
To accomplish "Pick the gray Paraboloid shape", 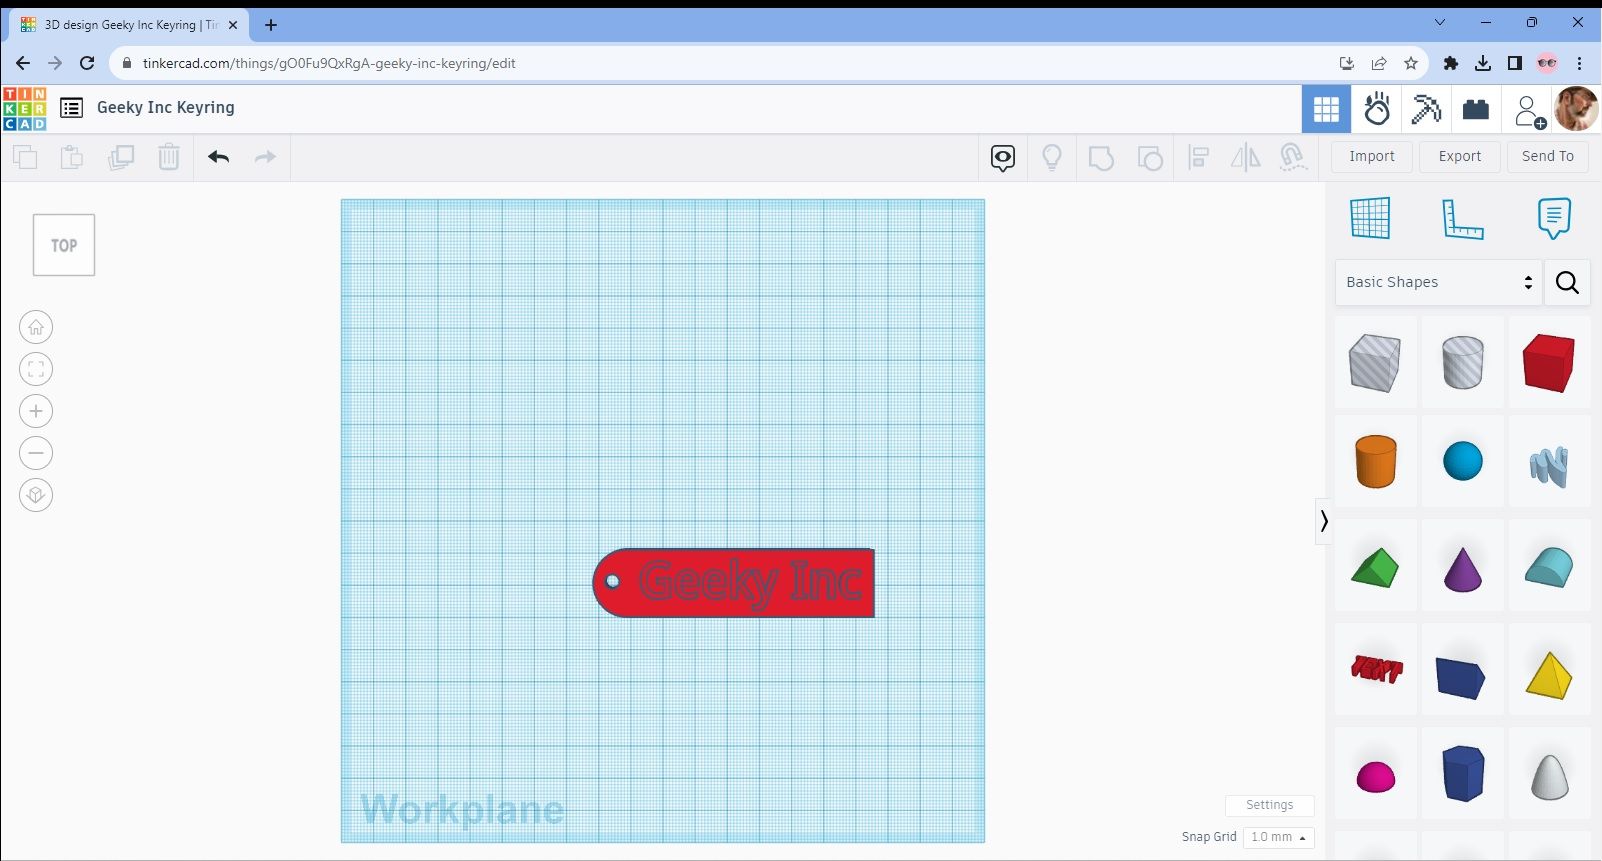I will click(1549, 775).
